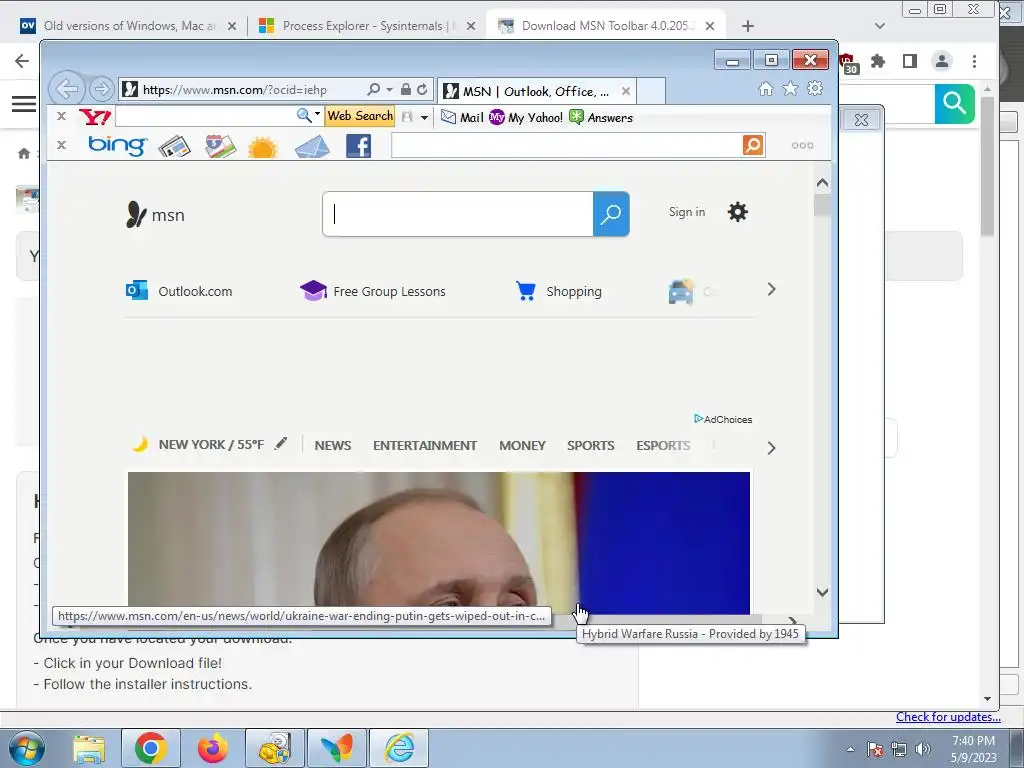Screen dimensions: 1024x768
Task: Switch to Old versions of Windows tab
Action: 129,26
